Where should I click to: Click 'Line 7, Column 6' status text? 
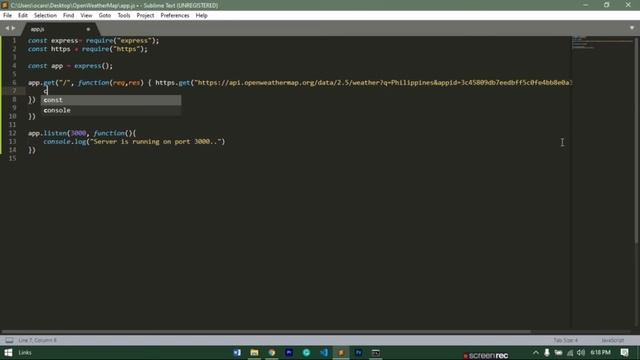coord(38,340)
